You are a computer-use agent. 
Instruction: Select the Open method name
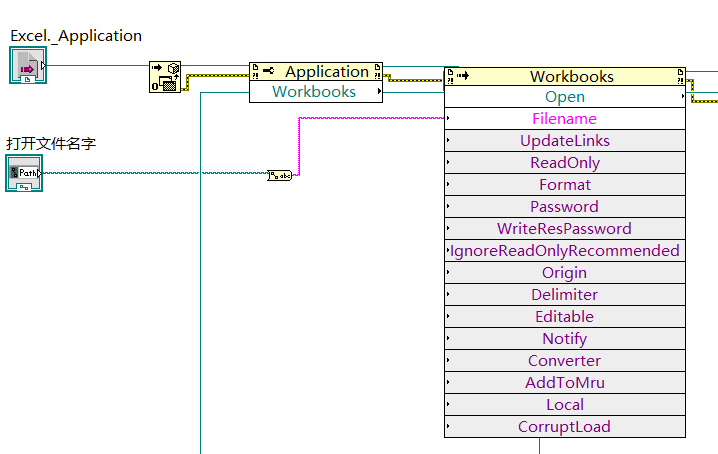(x=565, y=97)
